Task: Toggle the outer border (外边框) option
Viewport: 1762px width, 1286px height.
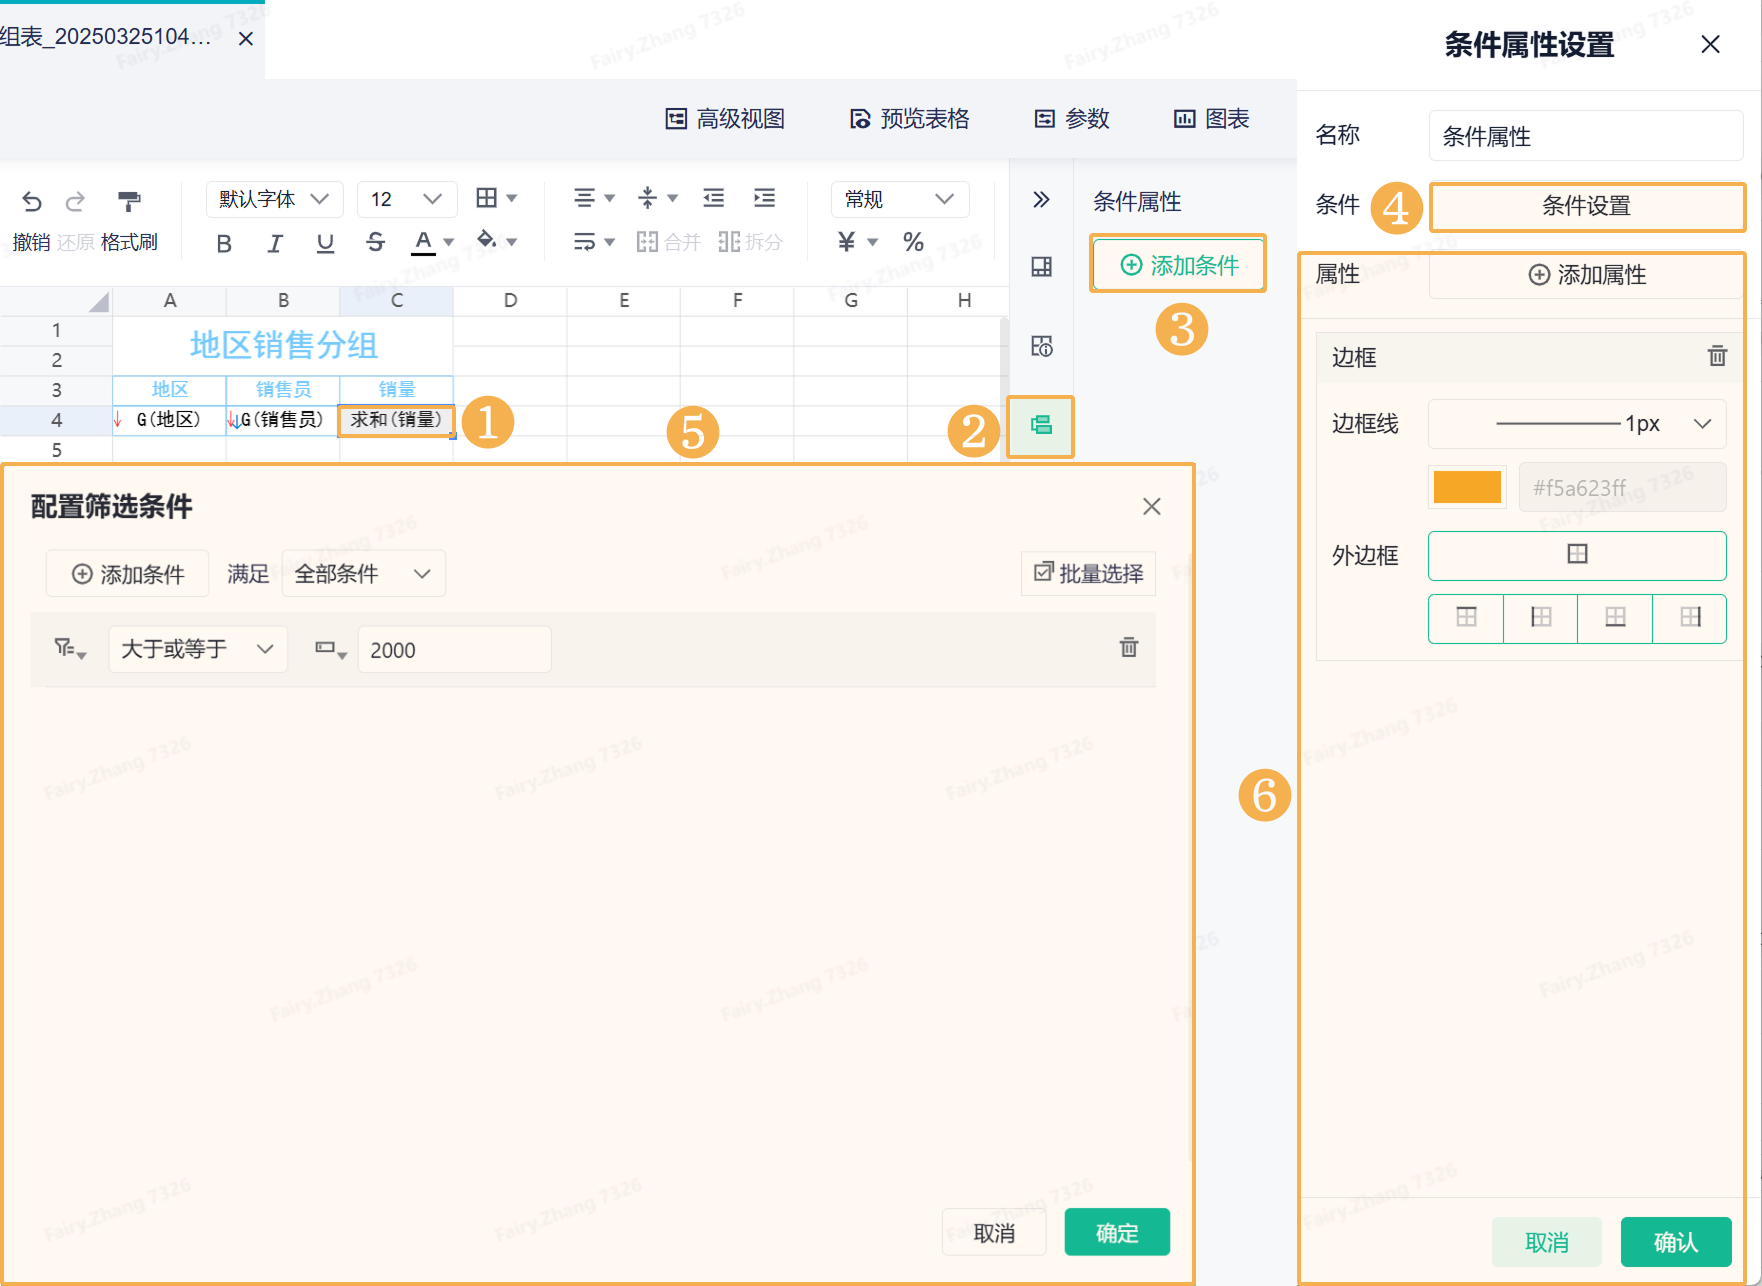Action: click(x=1577, y=555)
